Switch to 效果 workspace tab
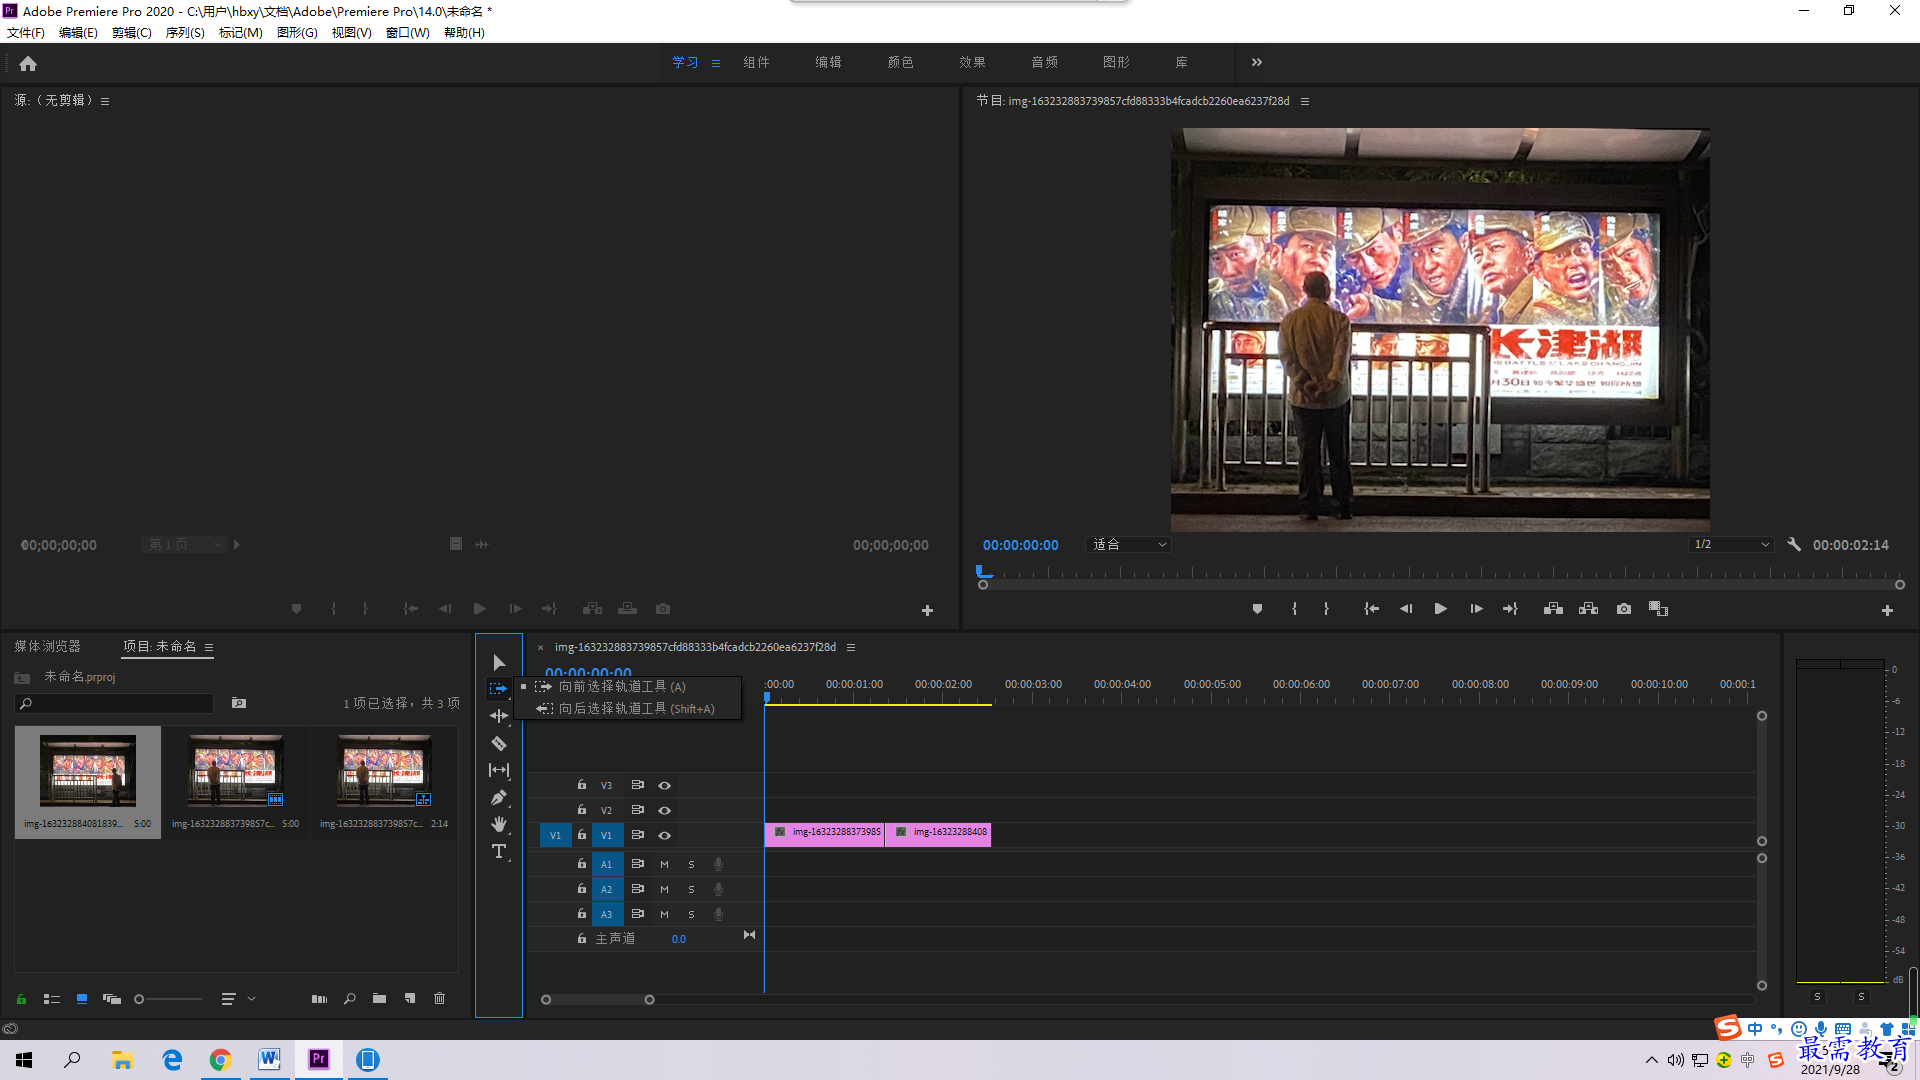This screenshot has width=1920, height=1080. pos(972,62)
